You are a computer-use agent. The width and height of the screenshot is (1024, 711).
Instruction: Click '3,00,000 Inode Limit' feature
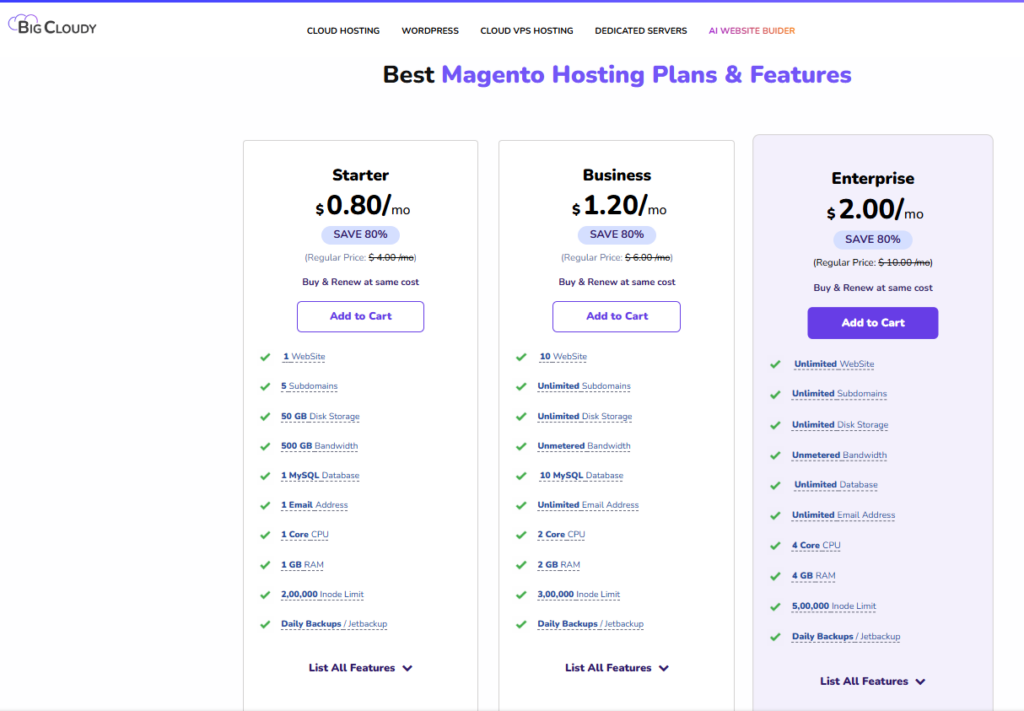tap(579, 594)
